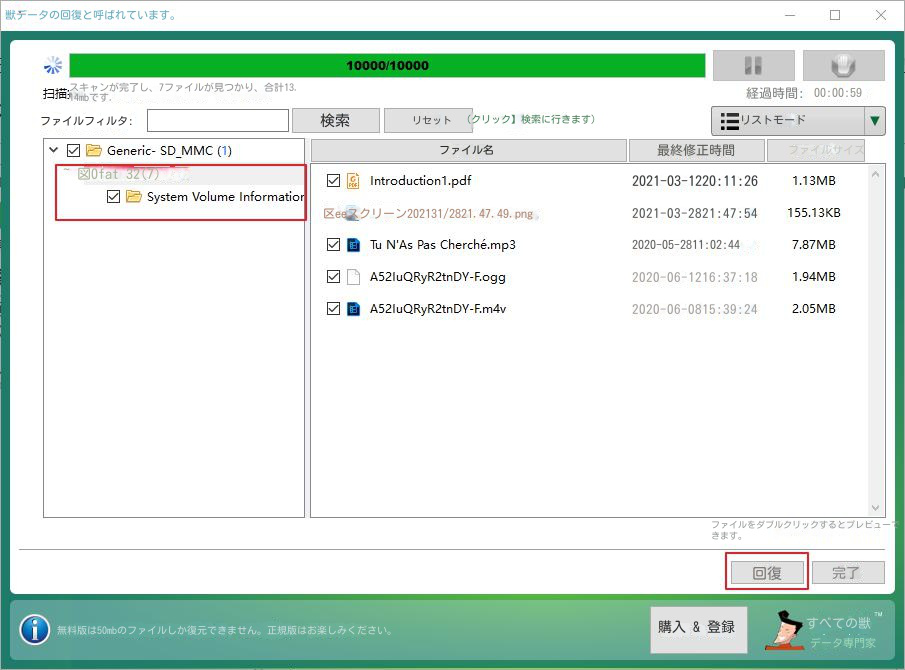Uncheck the A52IuQRyR2tnDY-F.ogg checkbox

coord(333,276)
